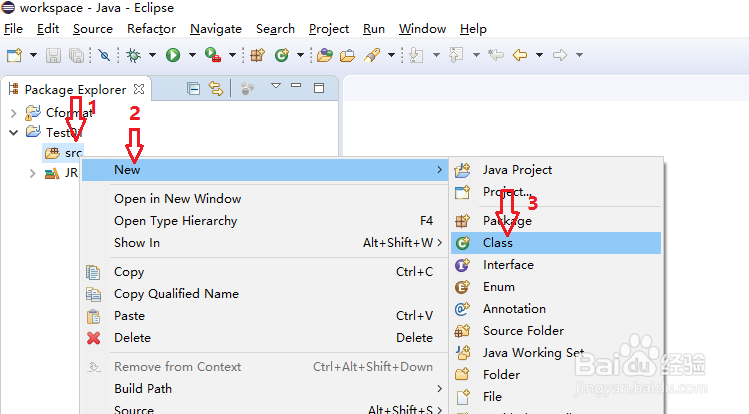
Task: Click the Collapse All icon
Action: tap(193, 89)
